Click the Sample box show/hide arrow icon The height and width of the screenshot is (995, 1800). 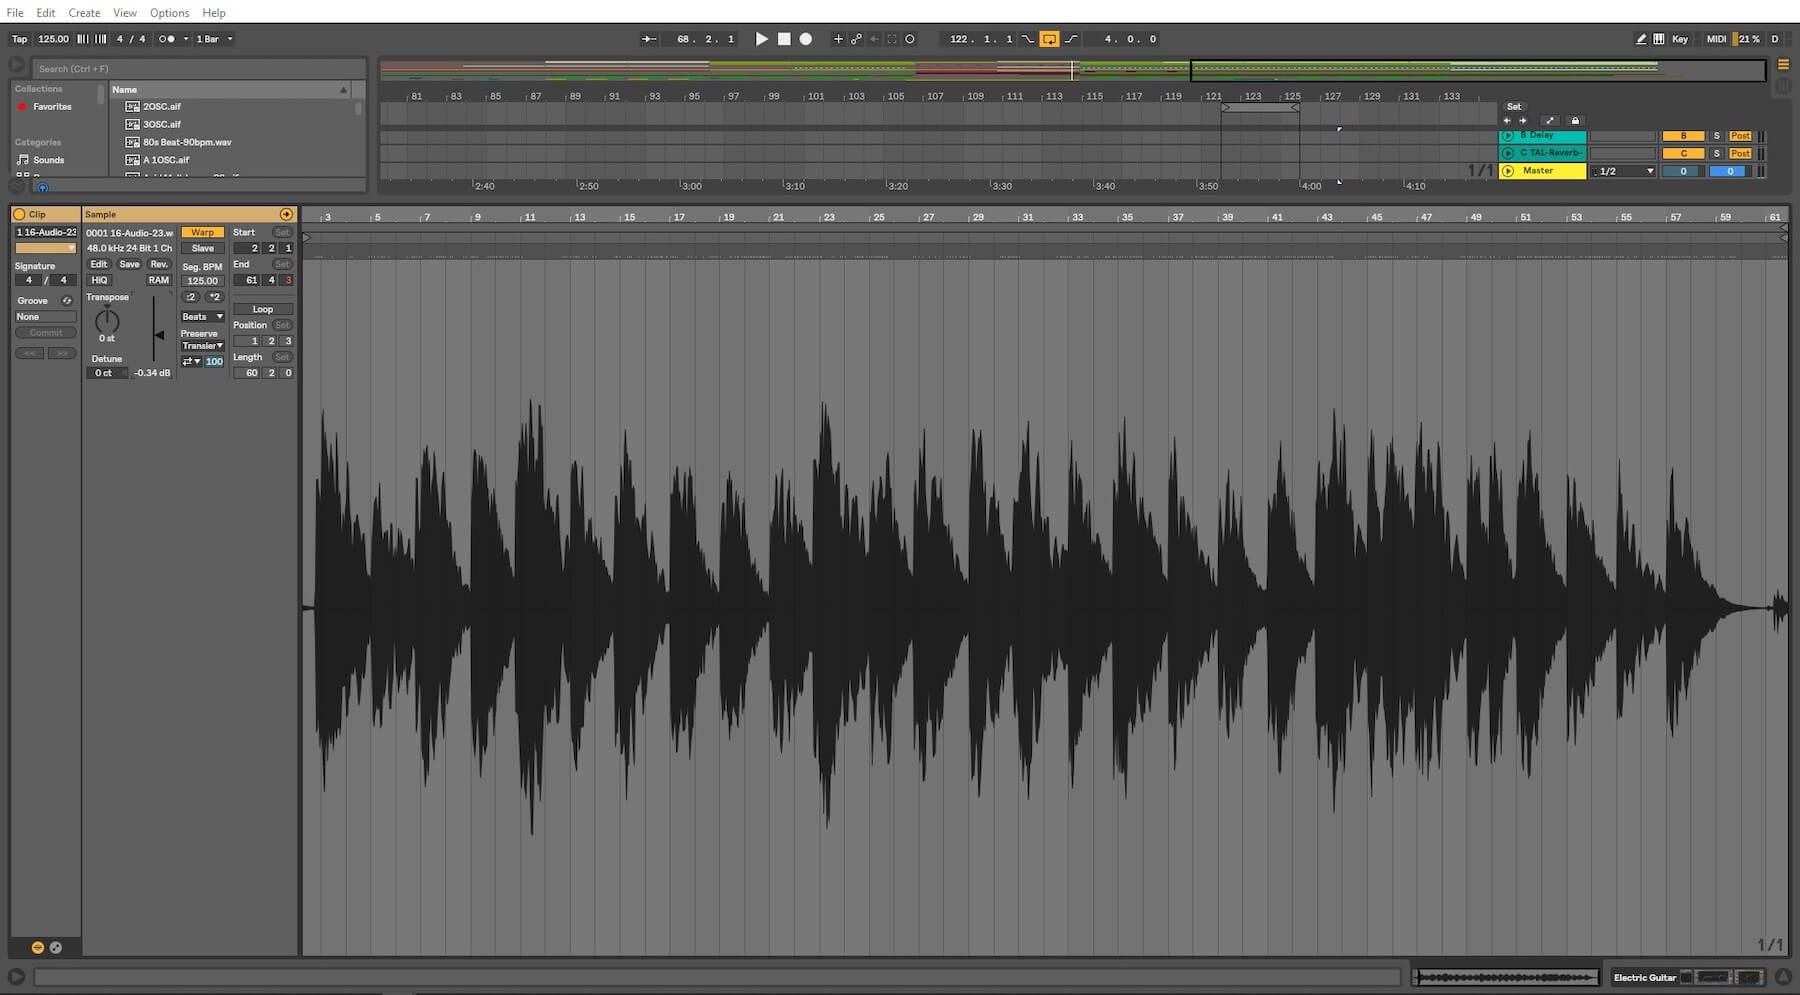click(x=286, y=214)
